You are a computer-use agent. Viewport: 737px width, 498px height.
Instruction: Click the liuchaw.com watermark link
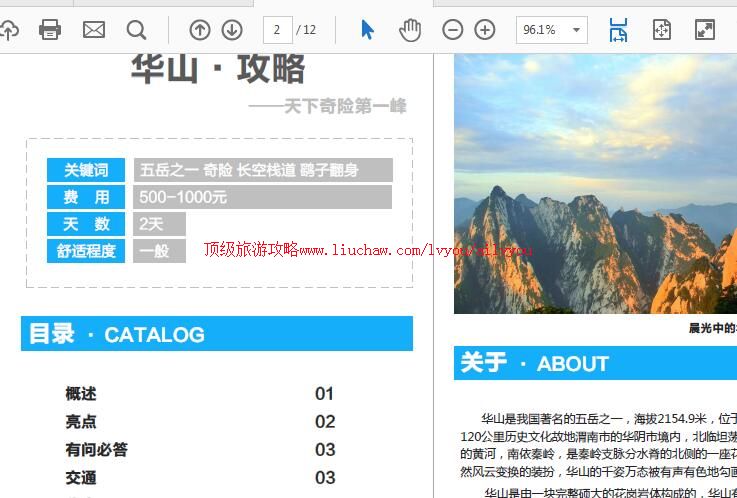click(x=368, y=249)
